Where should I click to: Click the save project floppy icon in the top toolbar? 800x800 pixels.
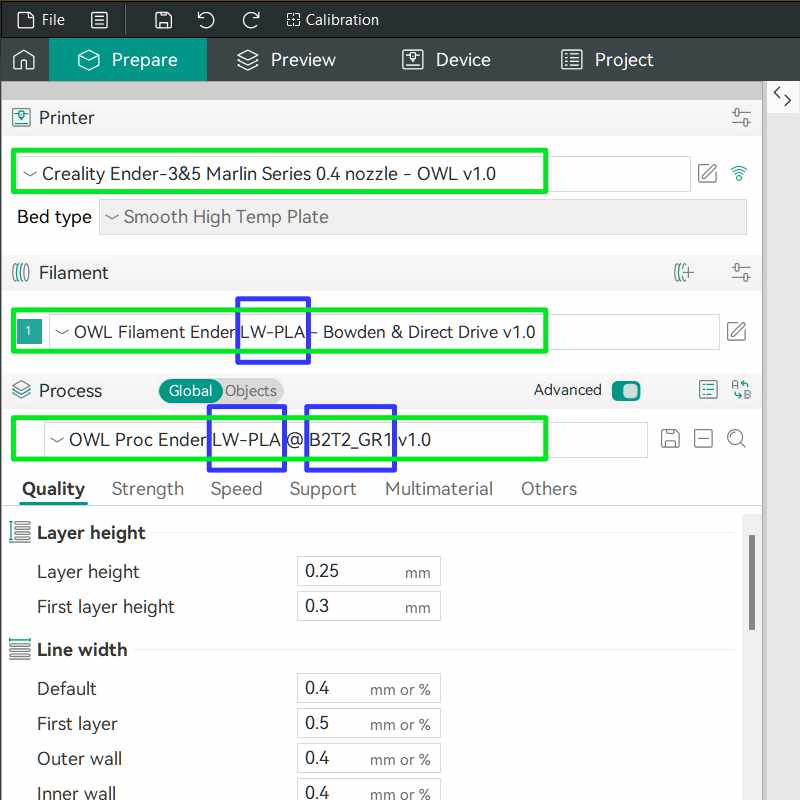tap(163, 20)
